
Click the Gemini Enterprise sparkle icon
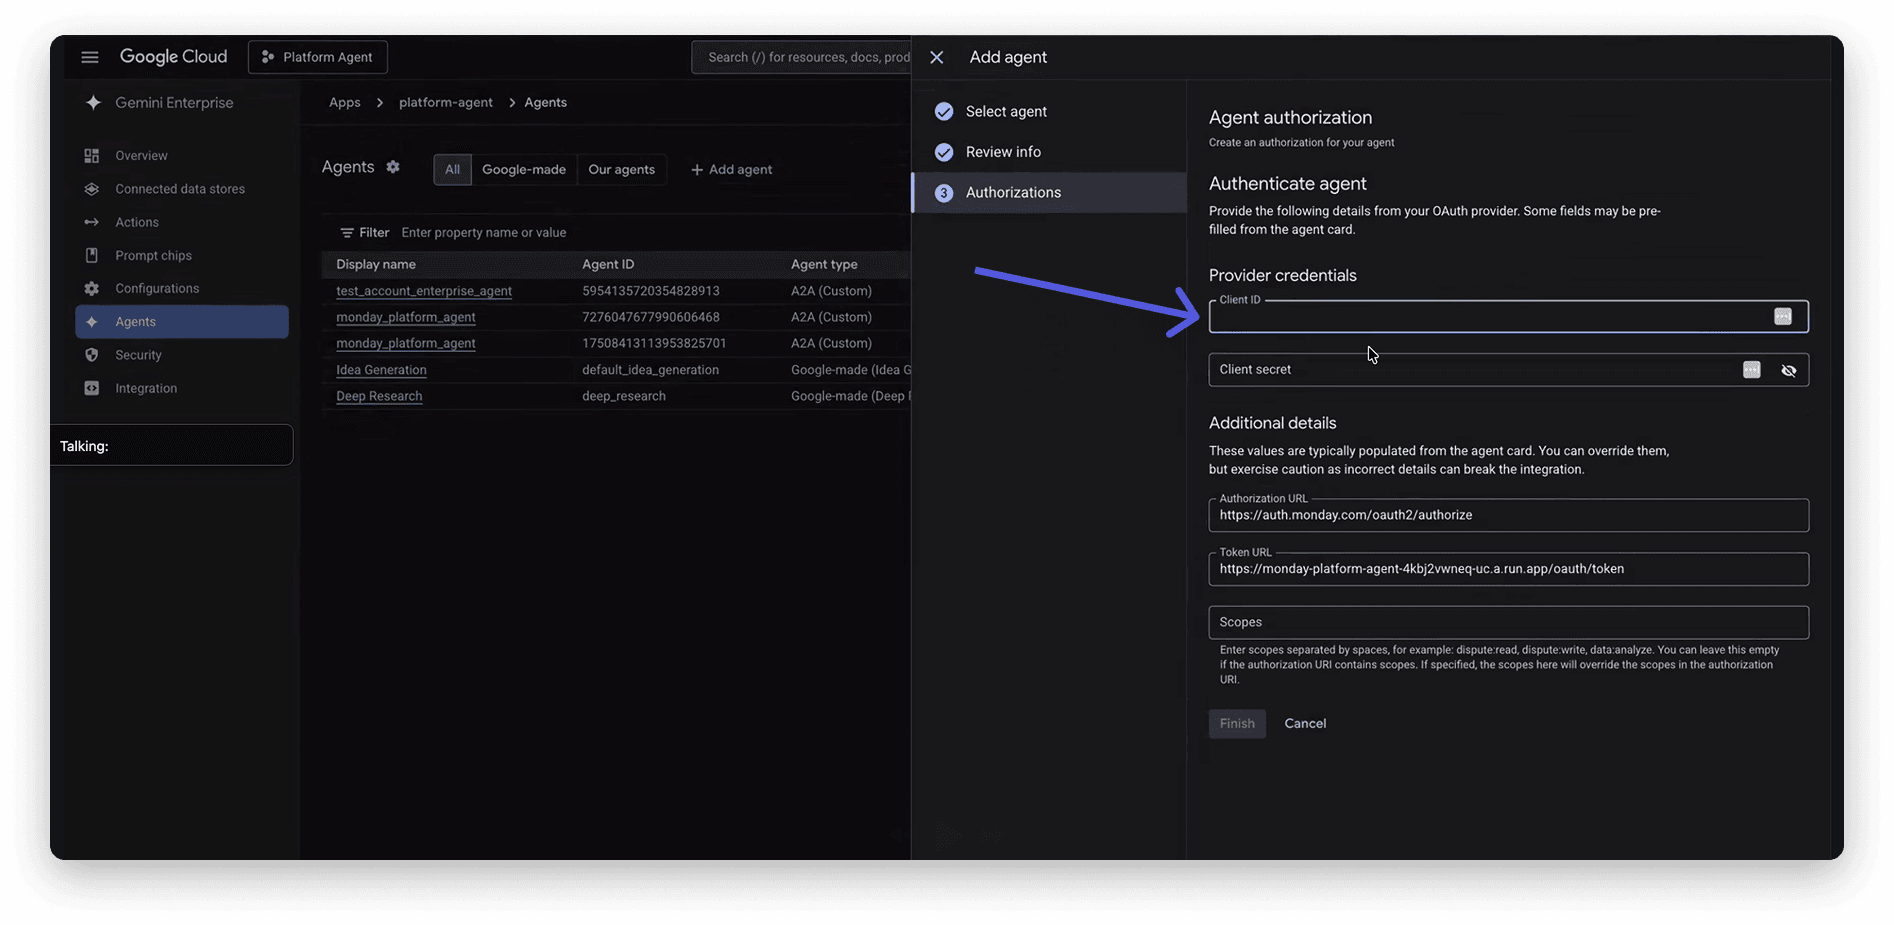[x=93, y=102]
